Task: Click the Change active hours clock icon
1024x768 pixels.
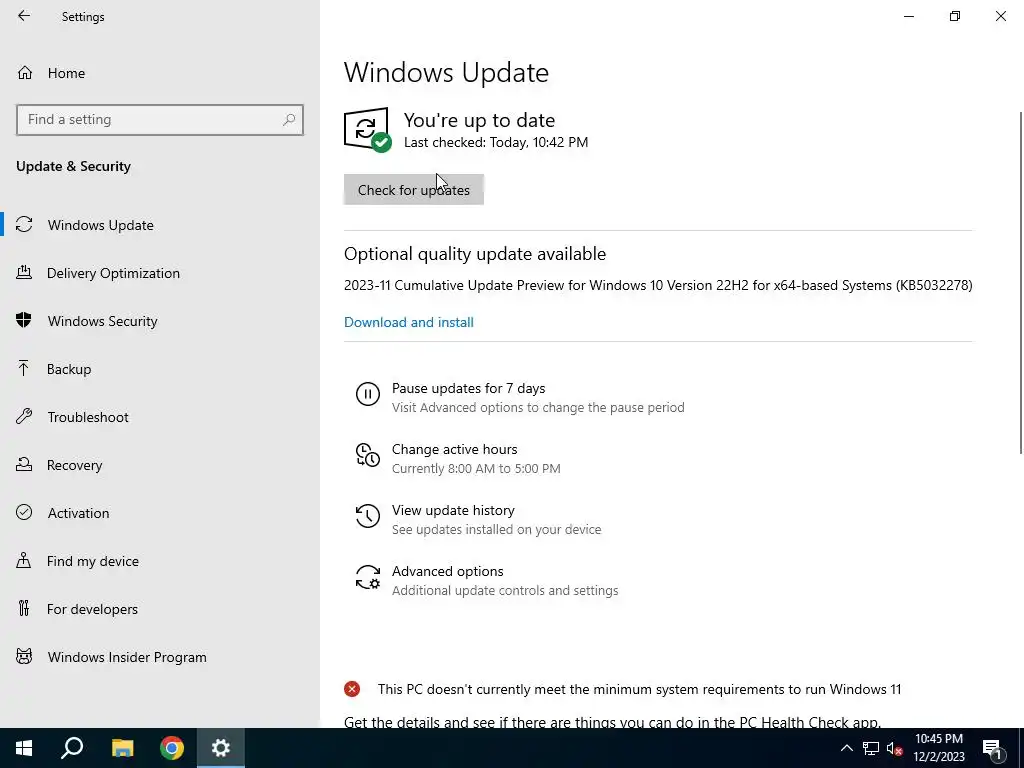Action: click(x=368, y=455)
